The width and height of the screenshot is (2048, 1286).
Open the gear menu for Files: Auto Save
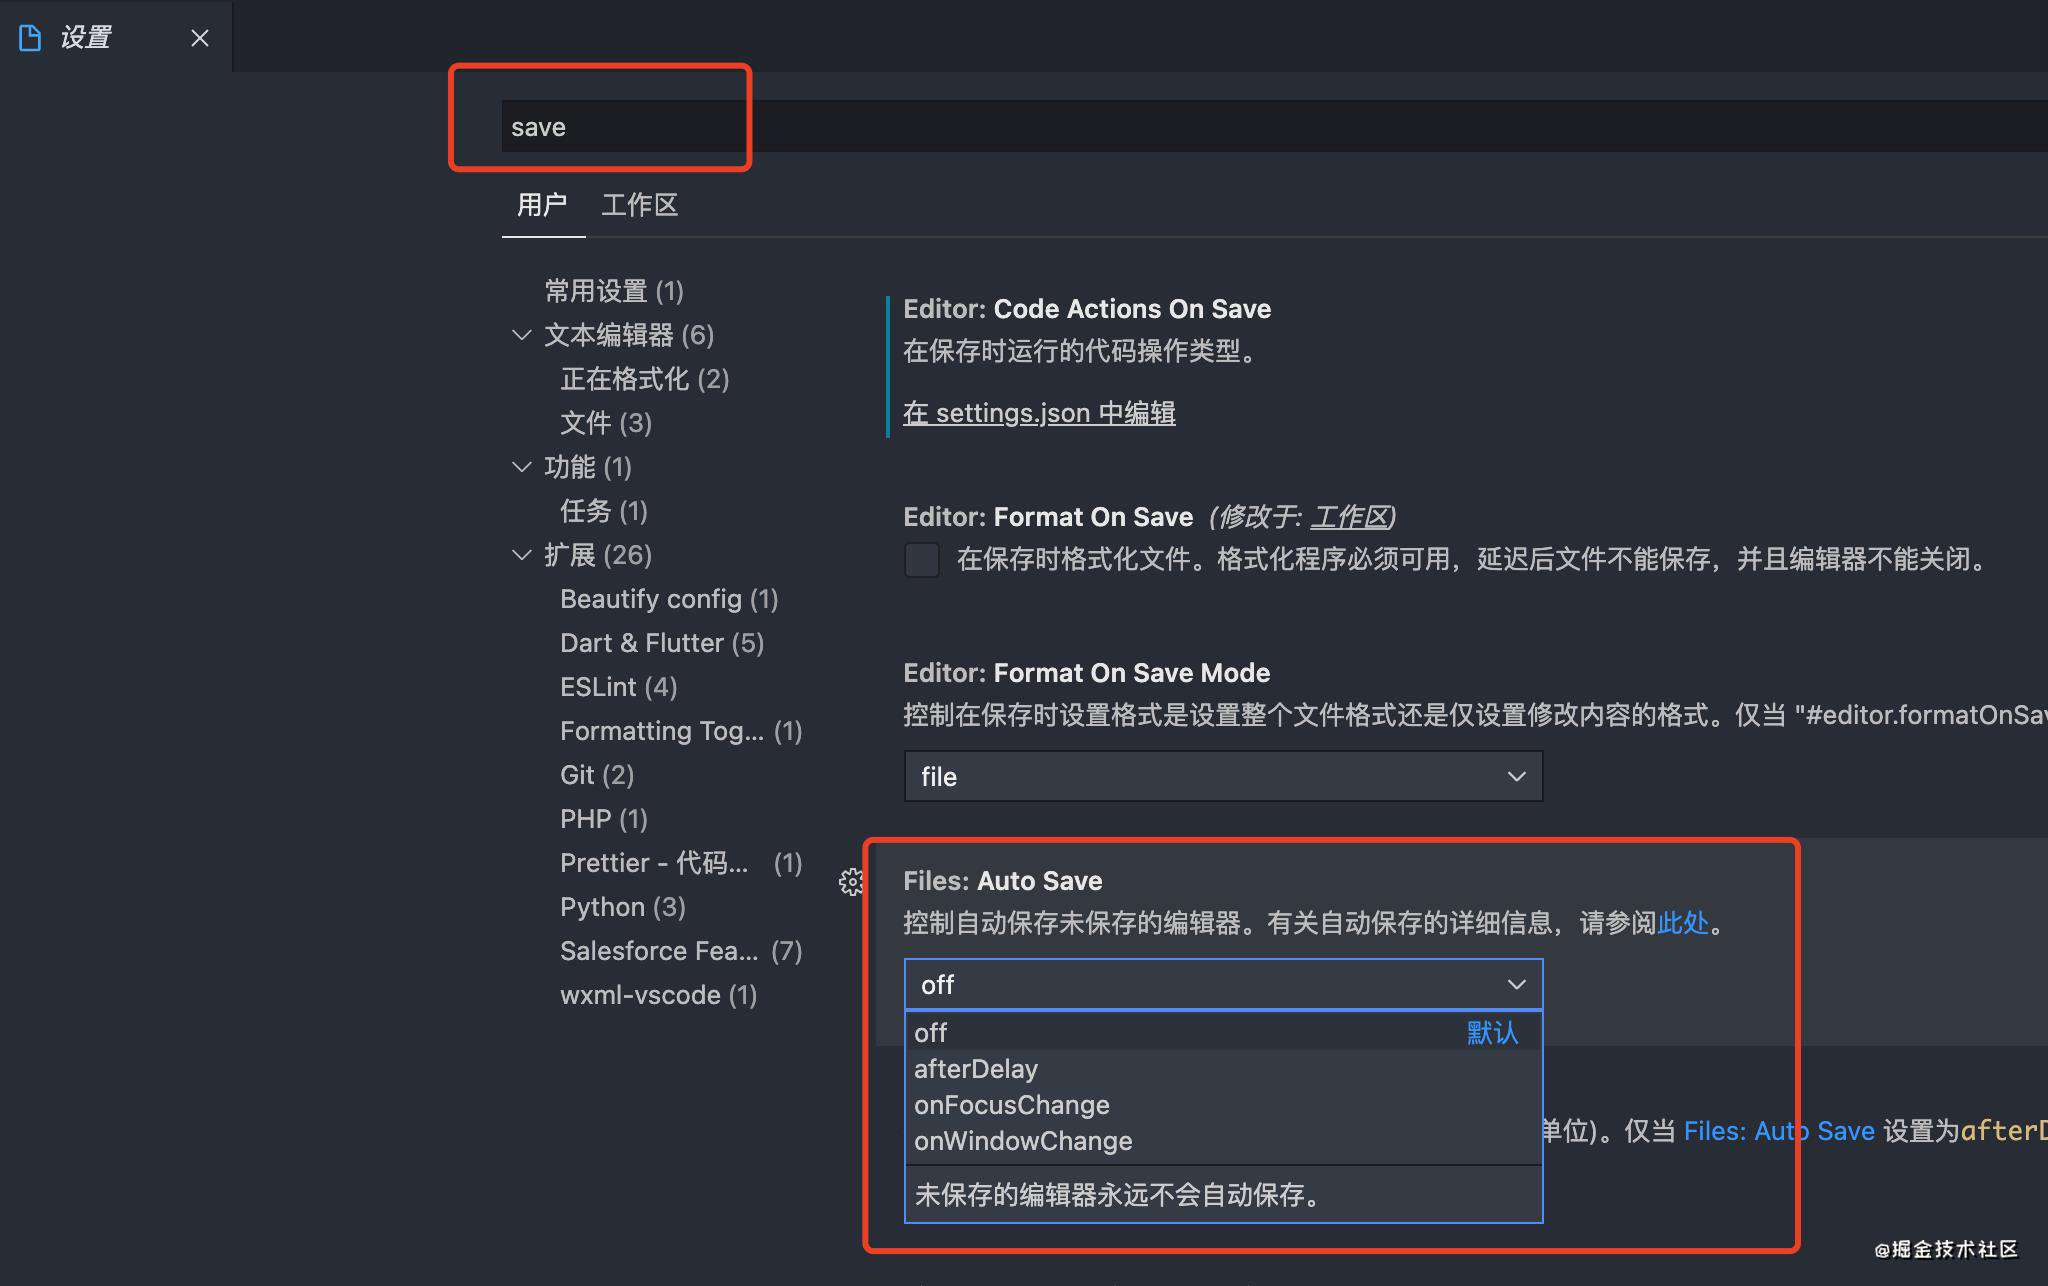(851, 882)
